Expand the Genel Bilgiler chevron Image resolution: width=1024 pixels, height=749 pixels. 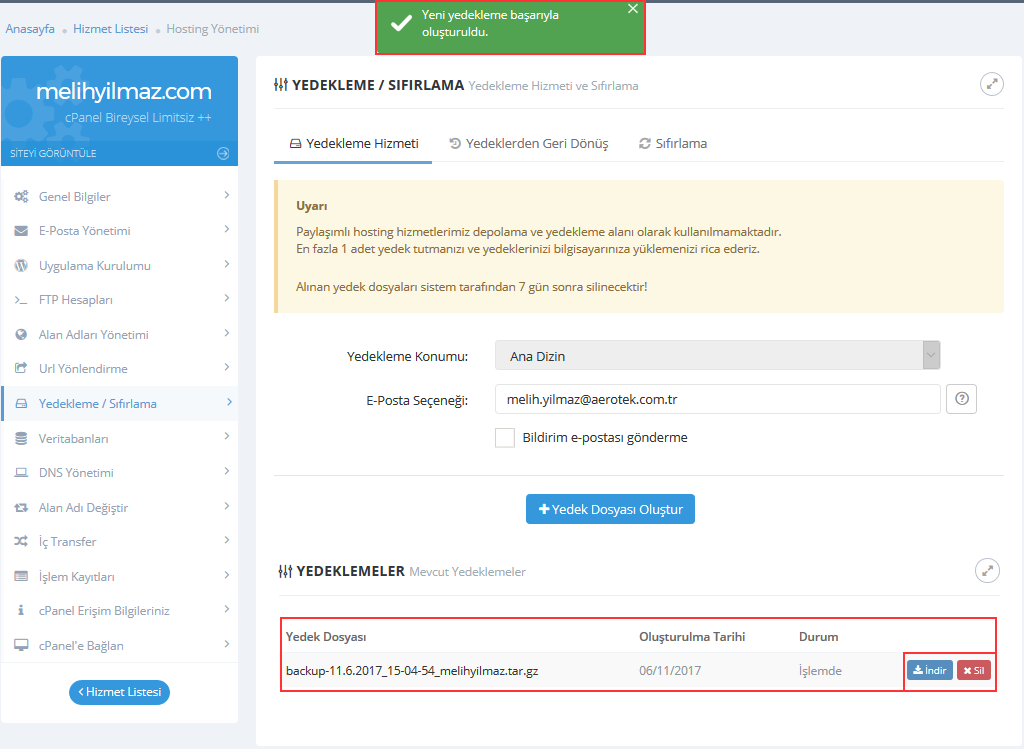(227, 196)
